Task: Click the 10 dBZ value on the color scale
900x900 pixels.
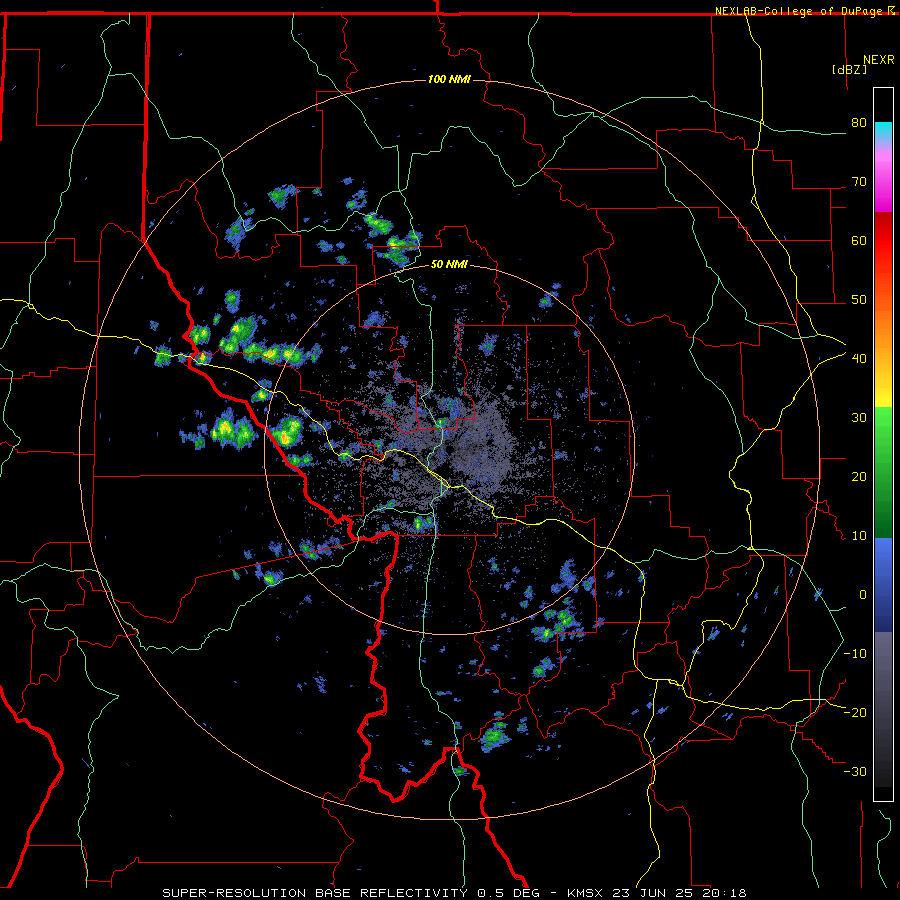Action: (859, 536)
